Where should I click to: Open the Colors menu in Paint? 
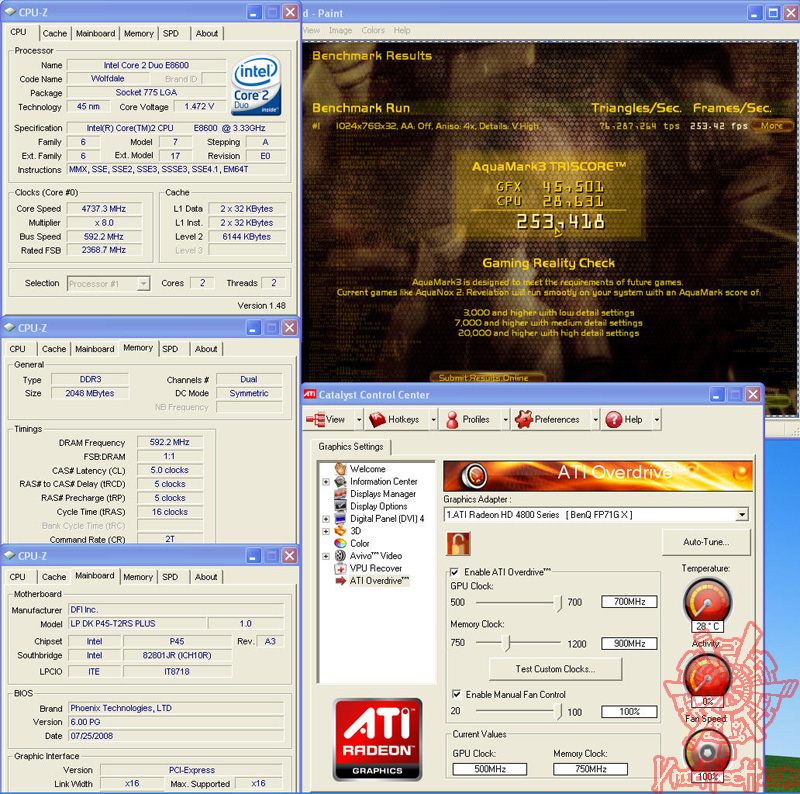[373, 30]
